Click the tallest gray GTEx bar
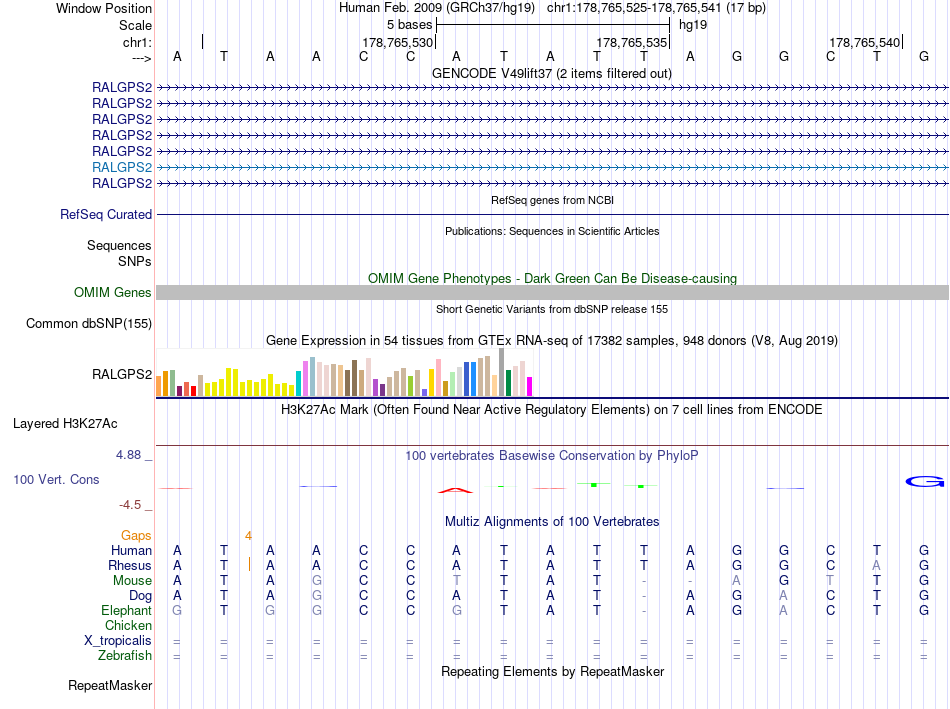 click(501, 372)
